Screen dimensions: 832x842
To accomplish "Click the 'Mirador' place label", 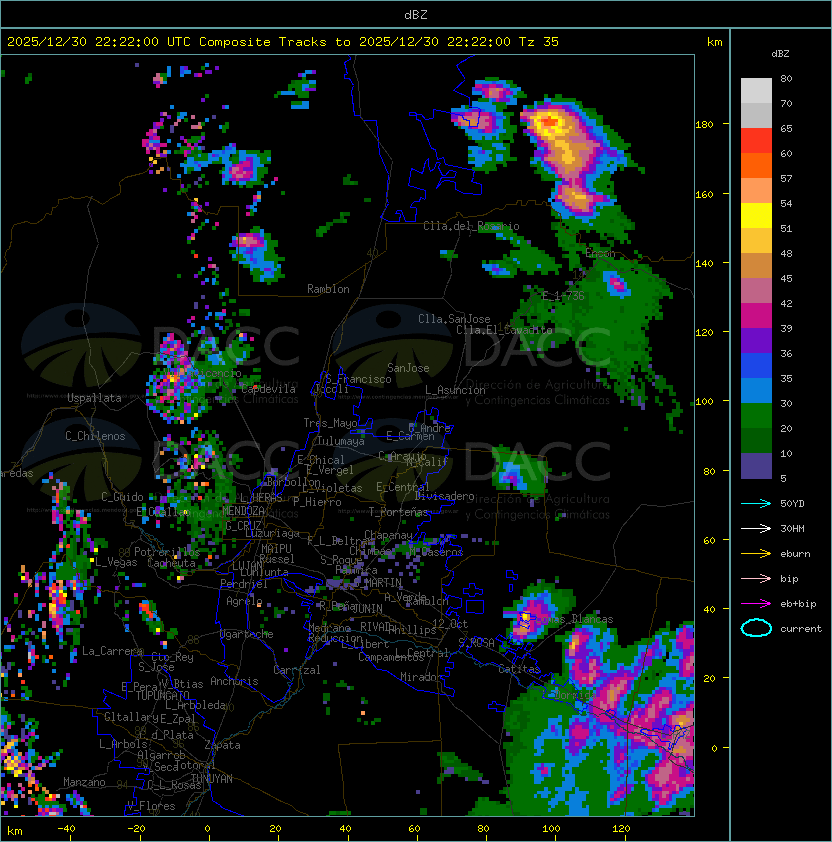I will point(421,677).
